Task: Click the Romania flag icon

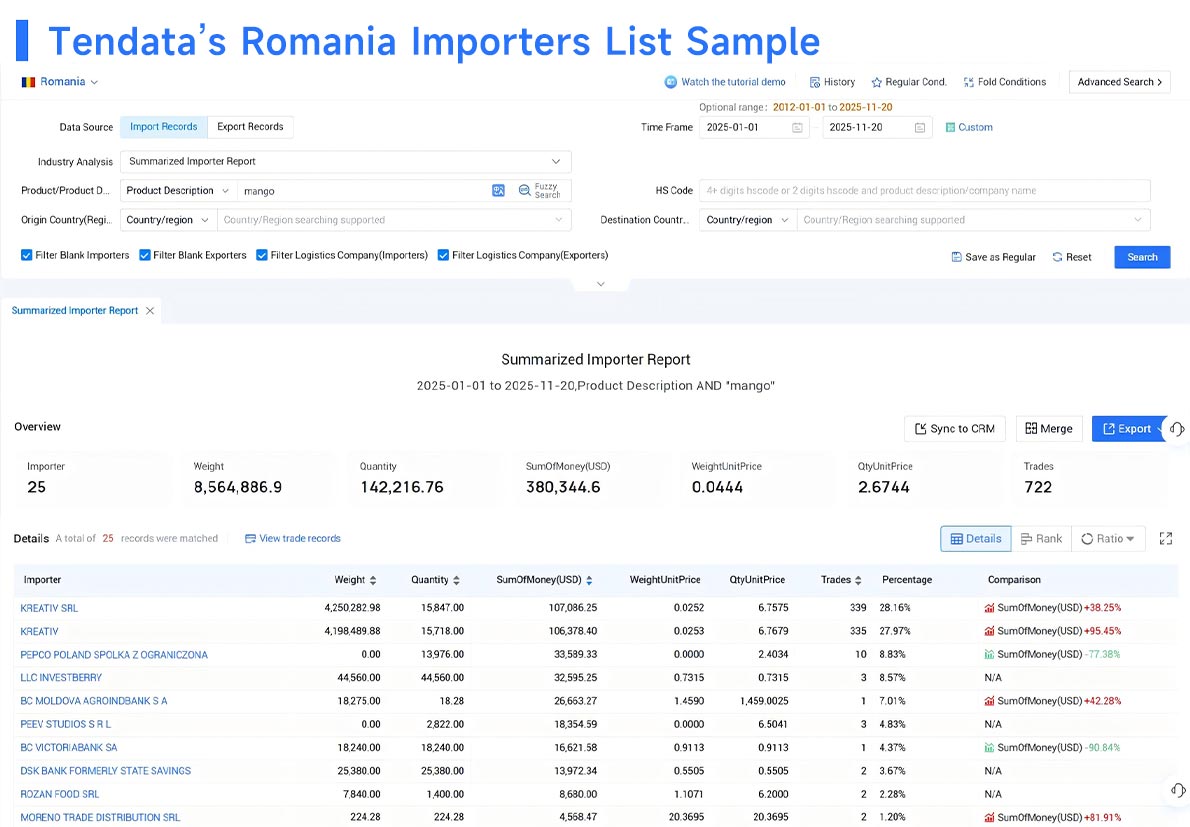Action: point(28,82)
